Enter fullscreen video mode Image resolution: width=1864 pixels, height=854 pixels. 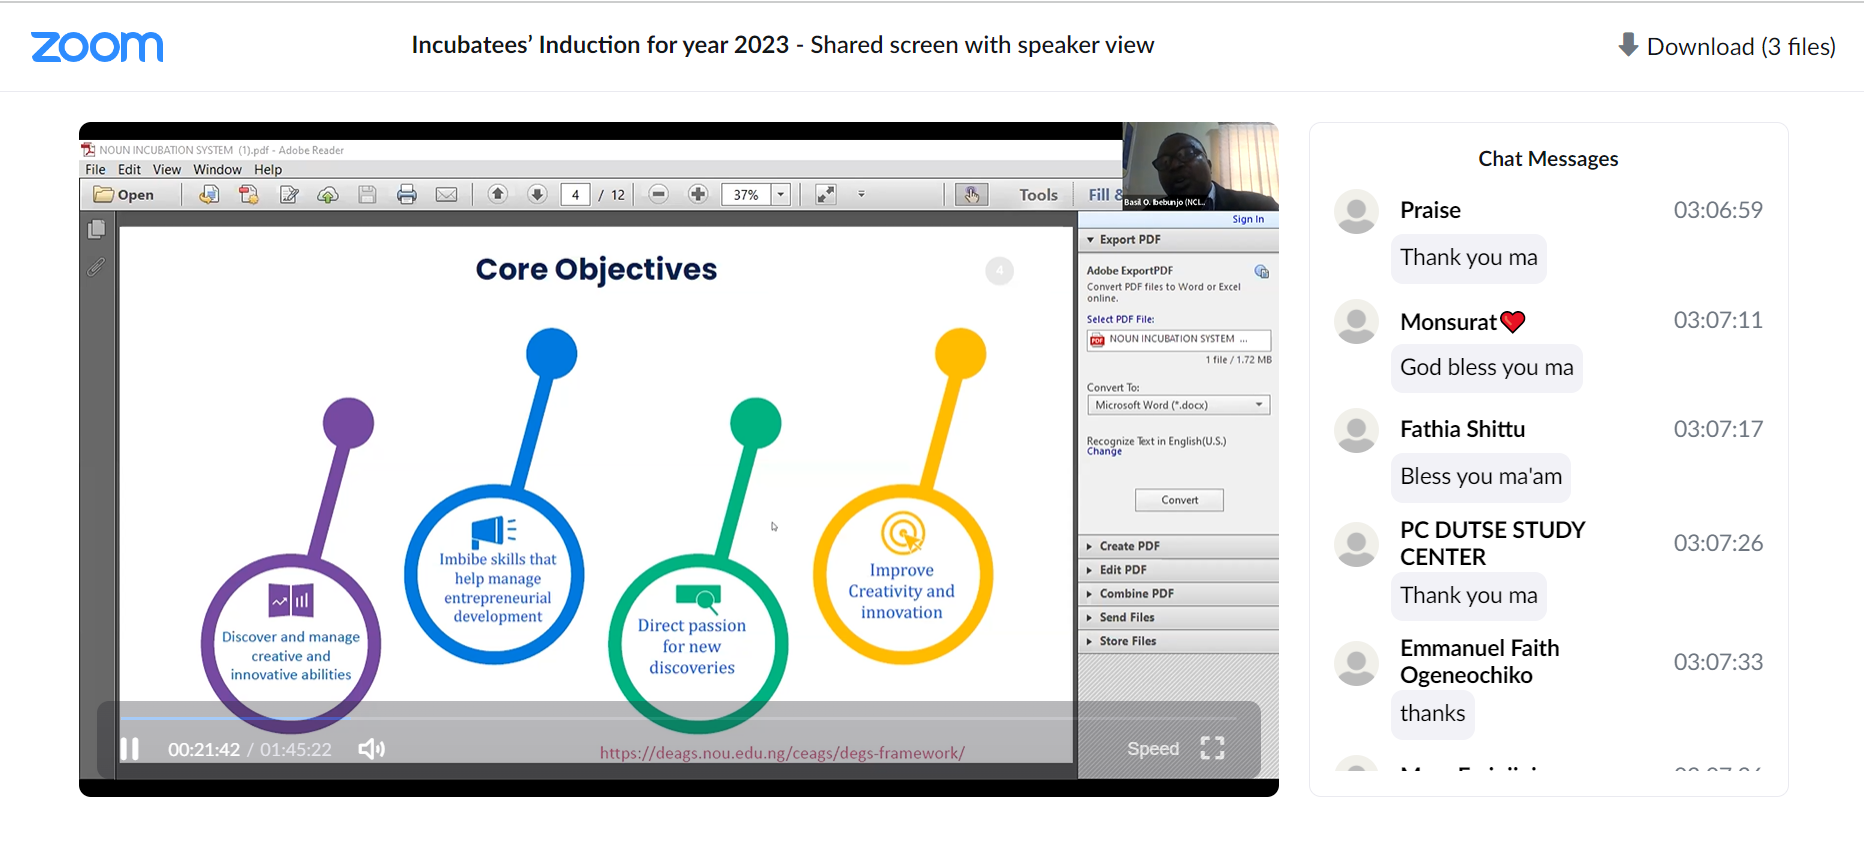click(1212, 749)
